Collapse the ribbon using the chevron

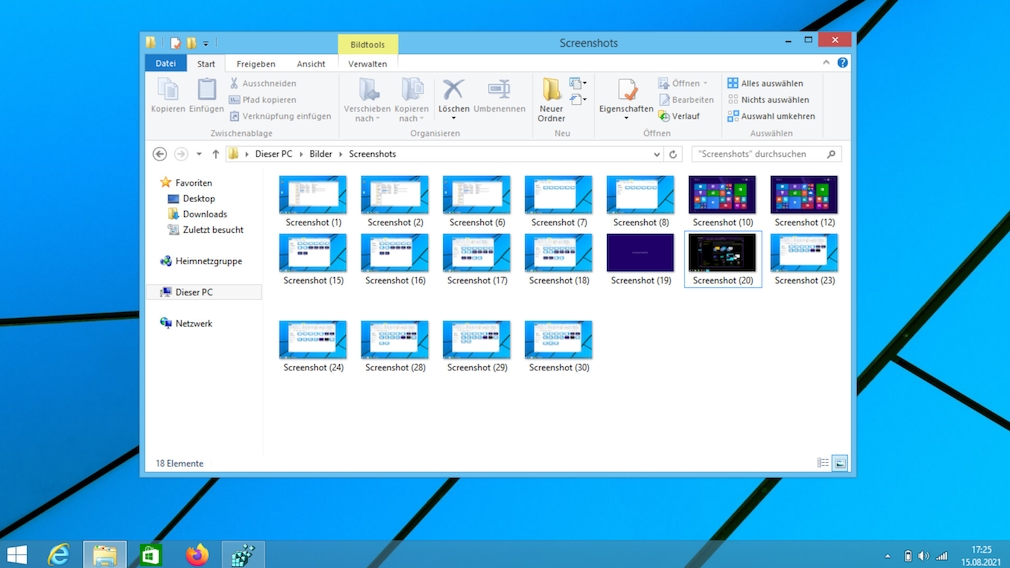tap(826, 63)
